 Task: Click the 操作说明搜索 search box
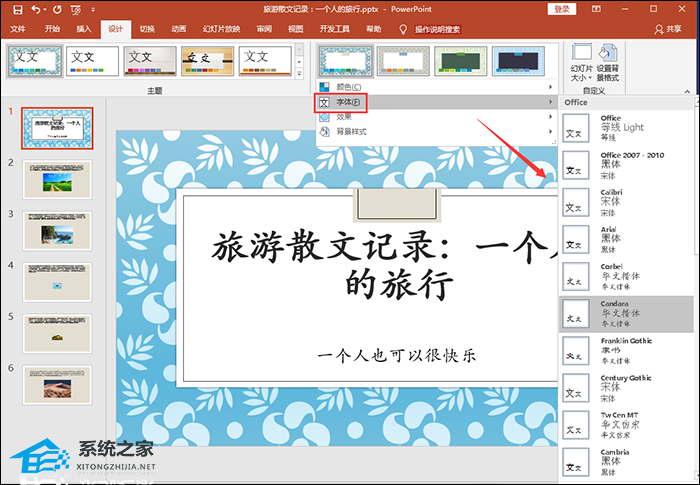coord(438,29)
